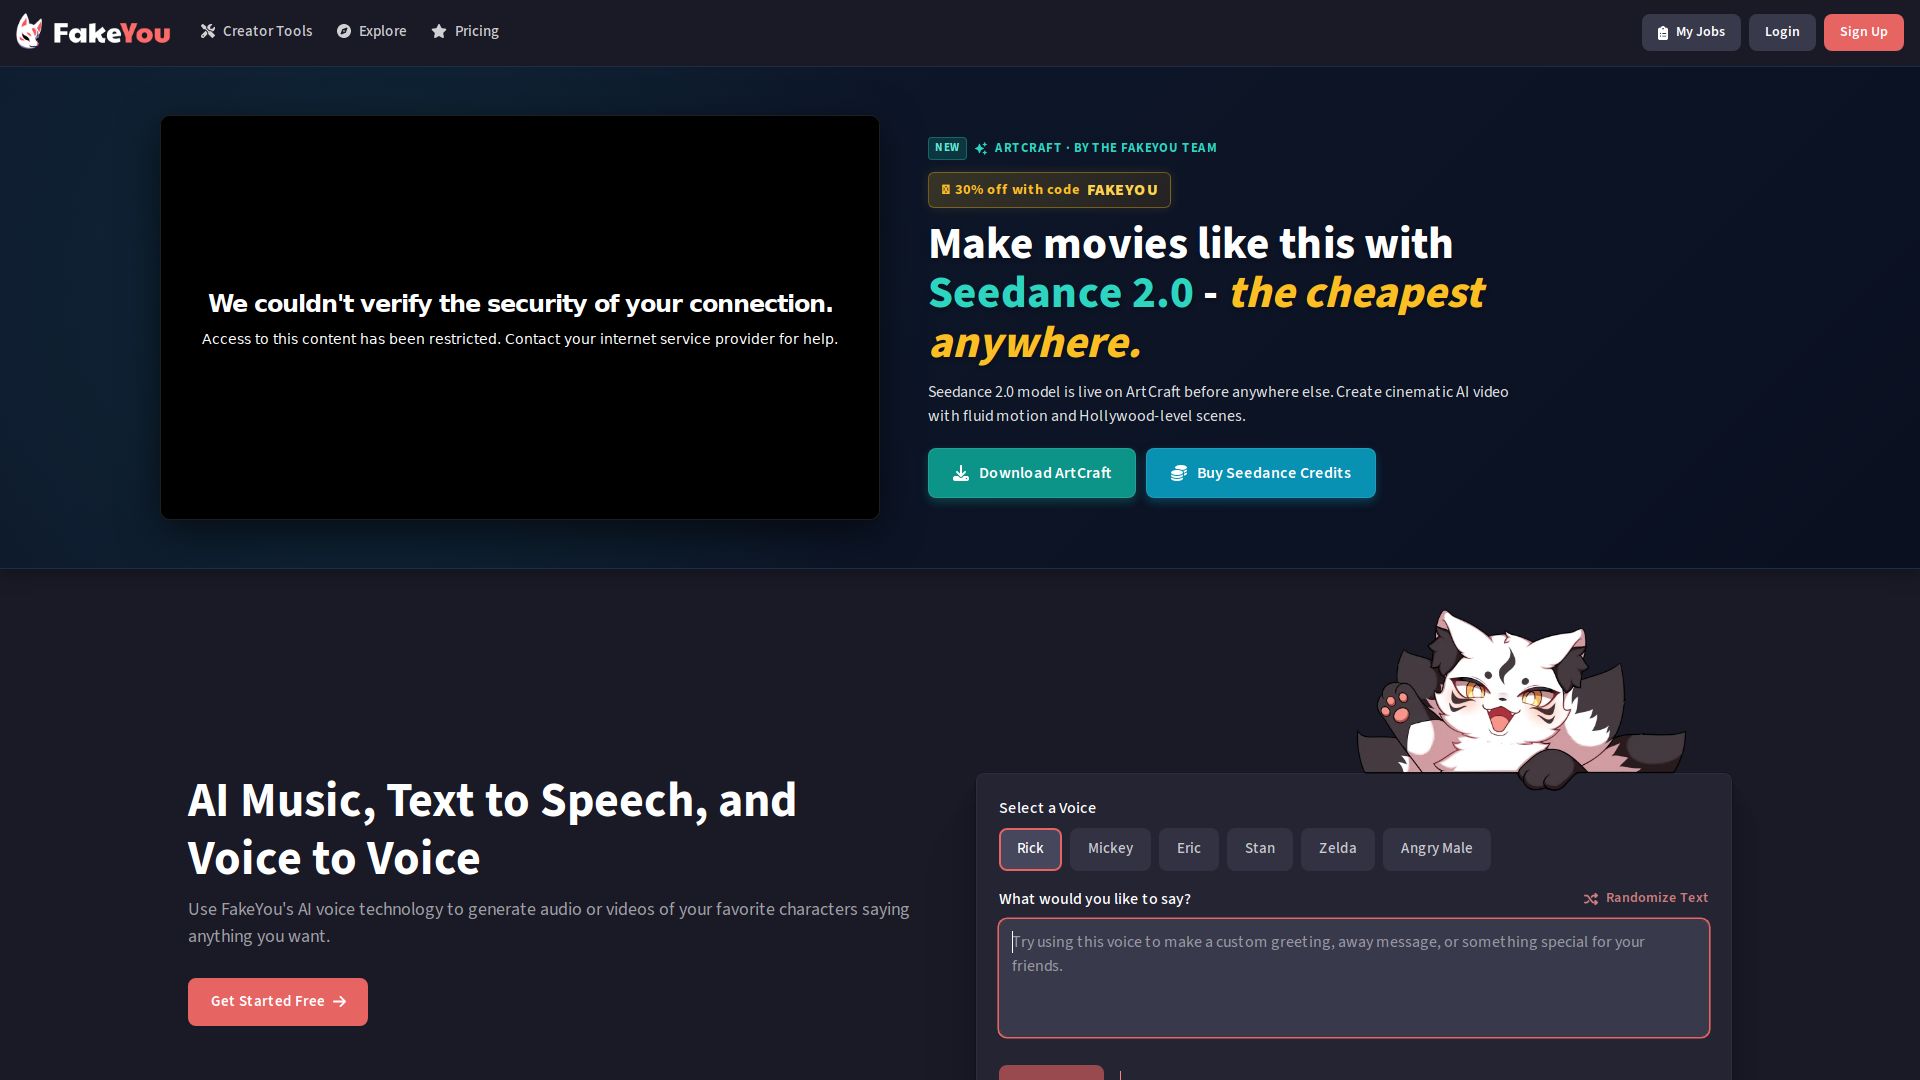The image size is (1920, 1080).
Task: Click the NEW badge label
Action: [x=947, y=148]
